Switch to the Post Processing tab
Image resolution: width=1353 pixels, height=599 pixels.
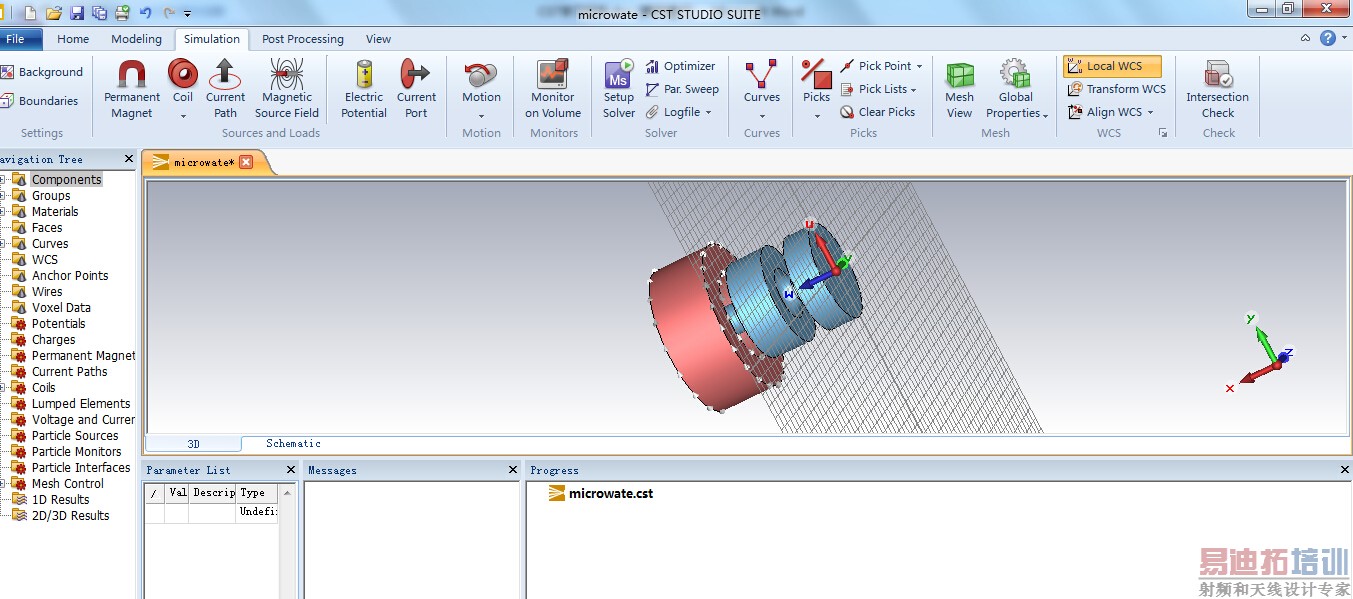tap(303, 39)
